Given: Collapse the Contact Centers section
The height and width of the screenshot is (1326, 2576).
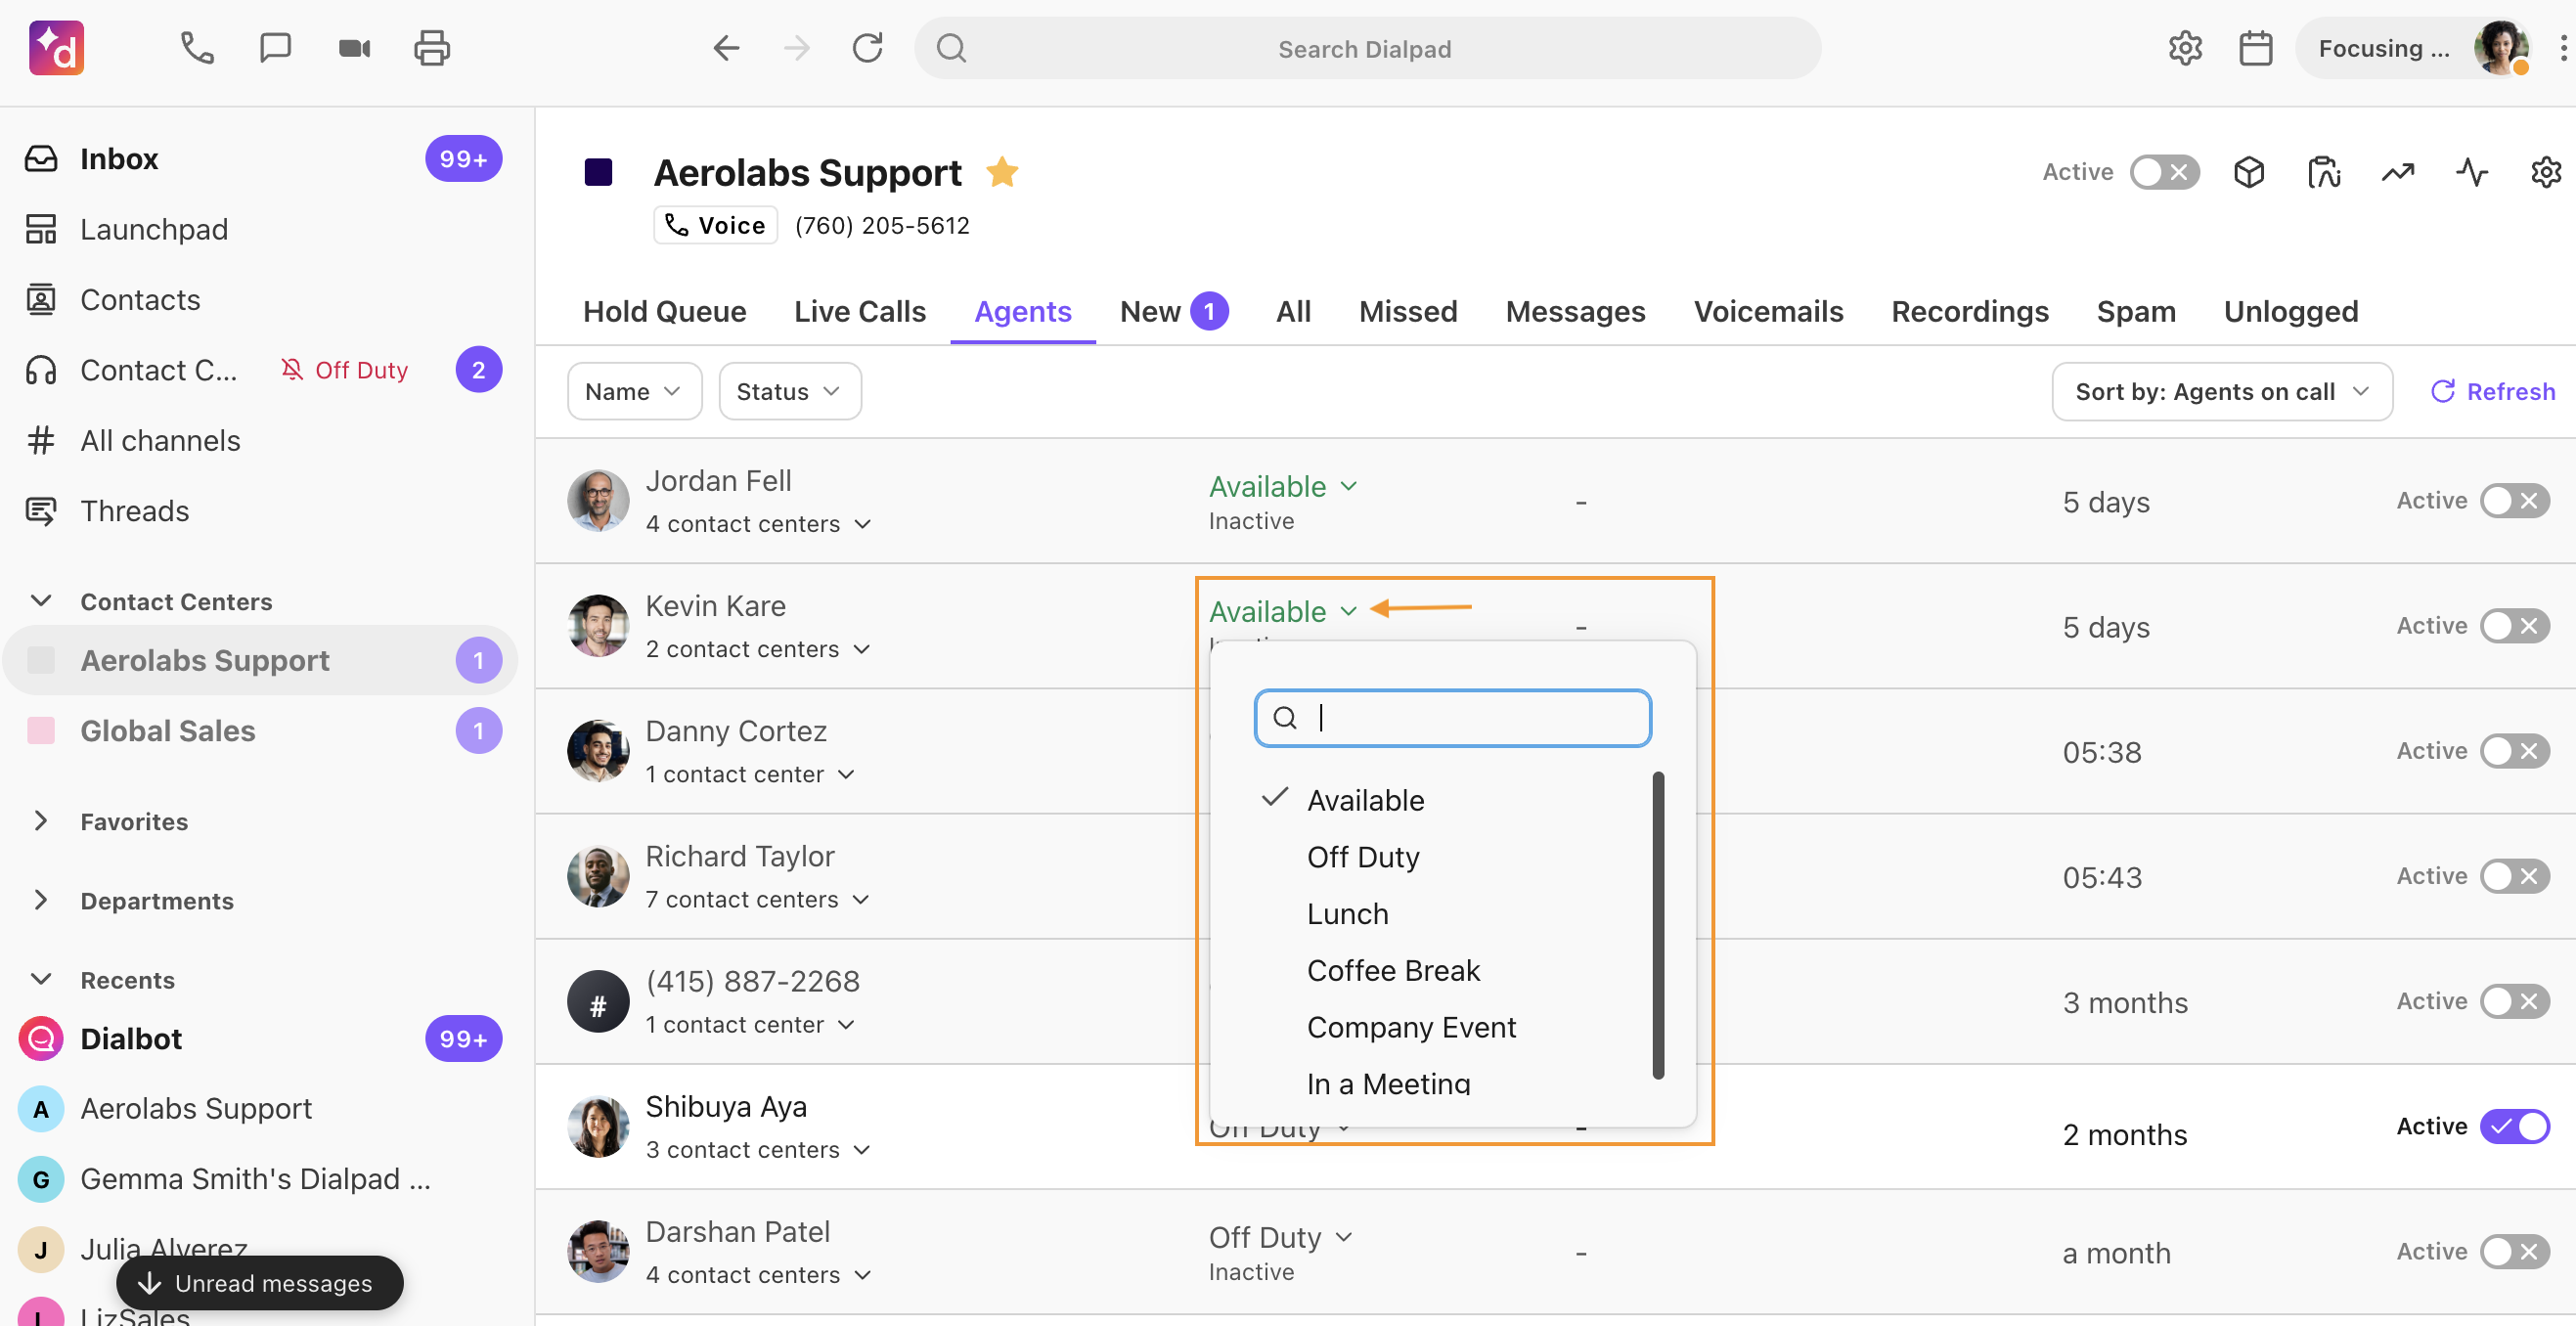Looking at the screenshot, I should (41, 601).
